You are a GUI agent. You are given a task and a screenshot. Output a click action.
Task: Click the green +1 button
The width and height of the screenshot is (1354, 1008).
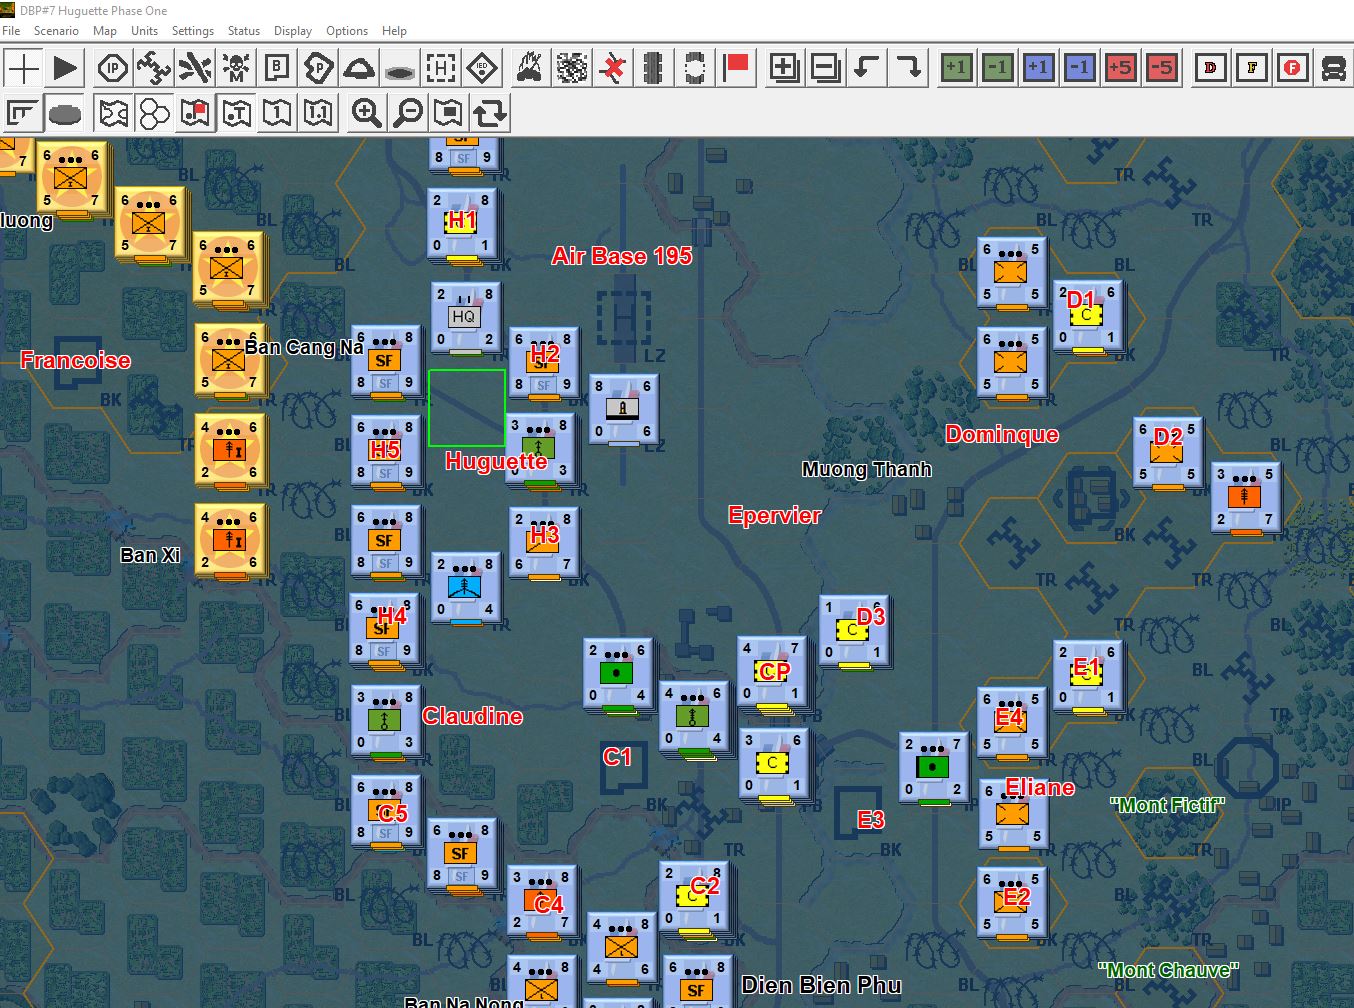[956, 68]
